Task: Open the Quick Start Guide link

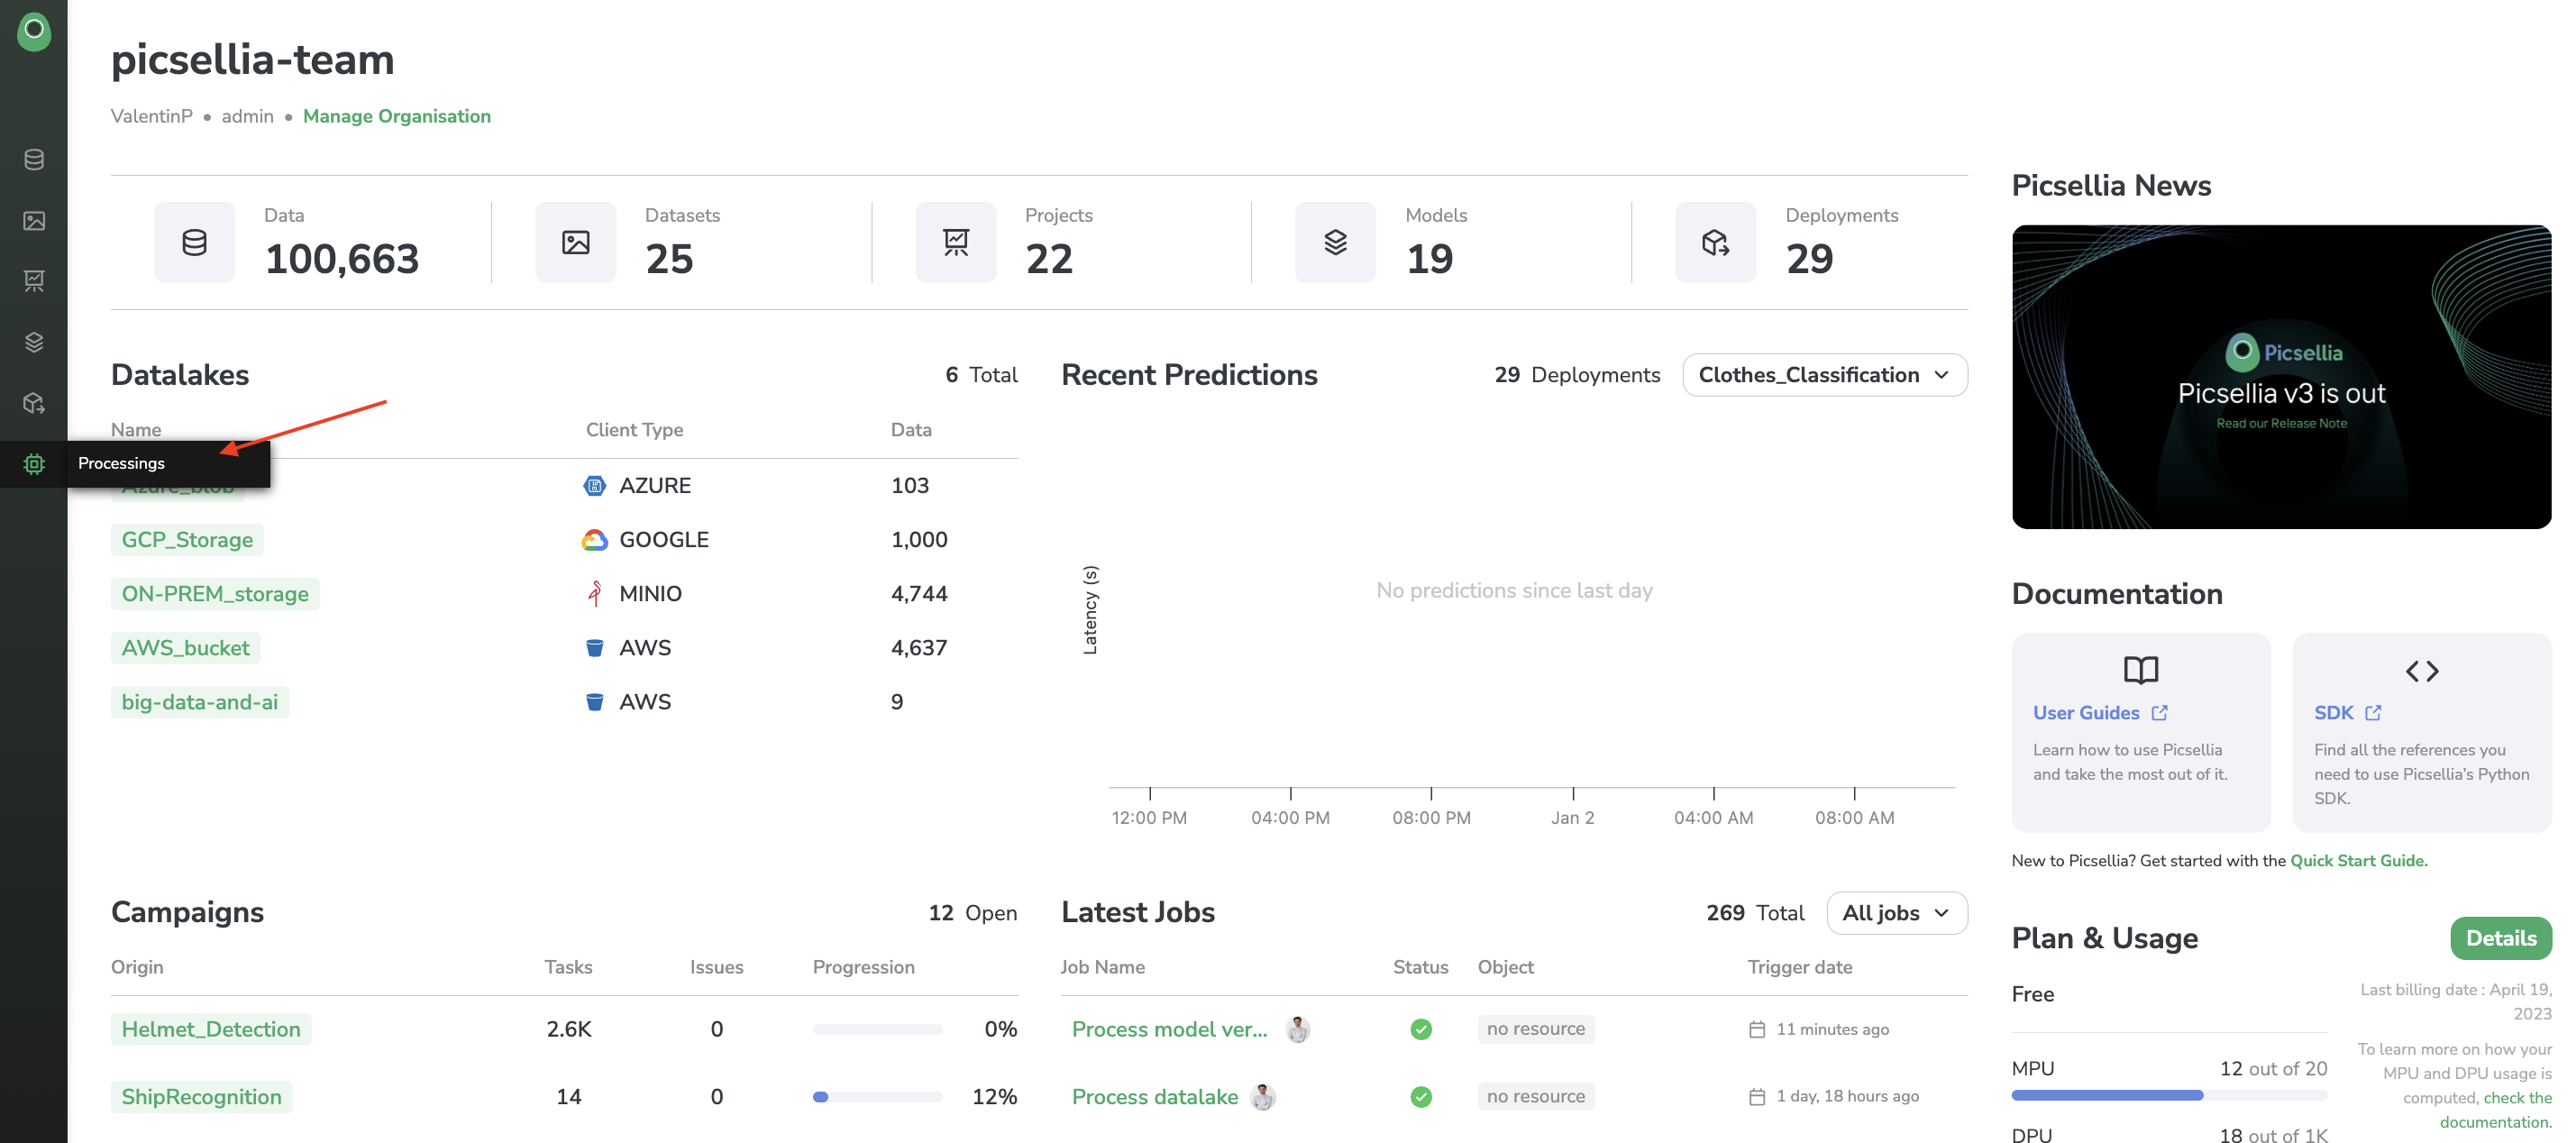Action: pos(2359,861)
